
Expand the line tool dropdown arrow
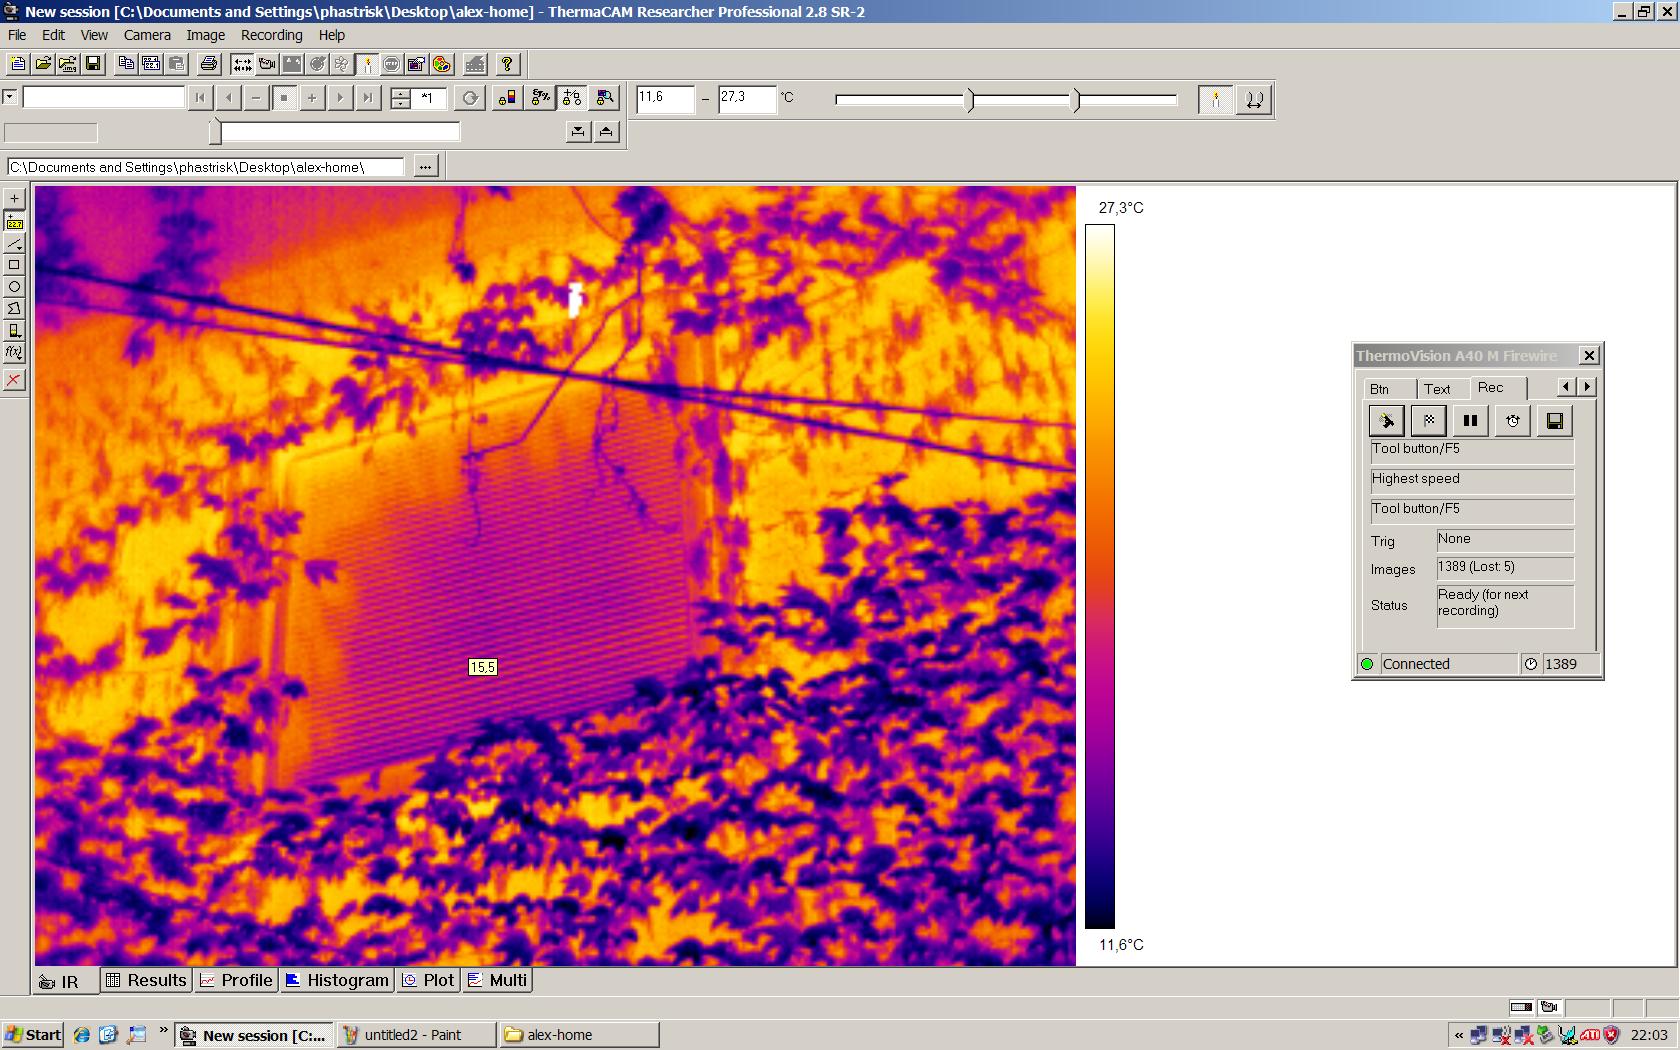pos(21,248)
